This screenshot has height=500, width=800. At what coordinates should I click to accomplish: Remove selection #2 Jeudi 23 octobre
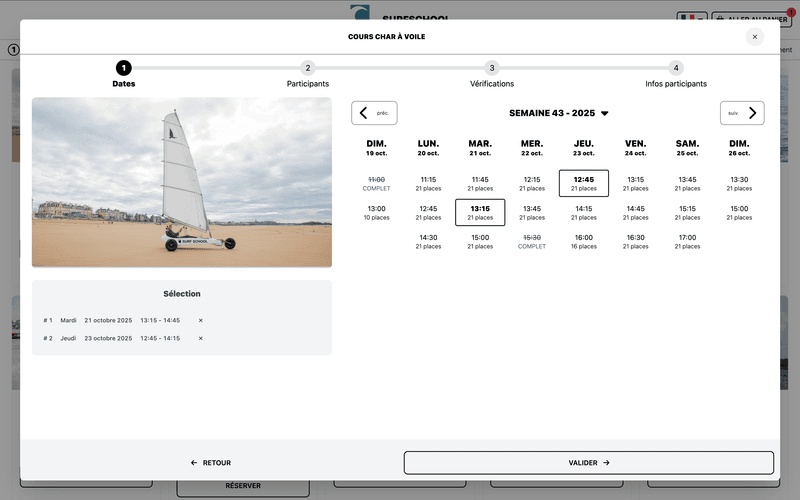point(200,339)
